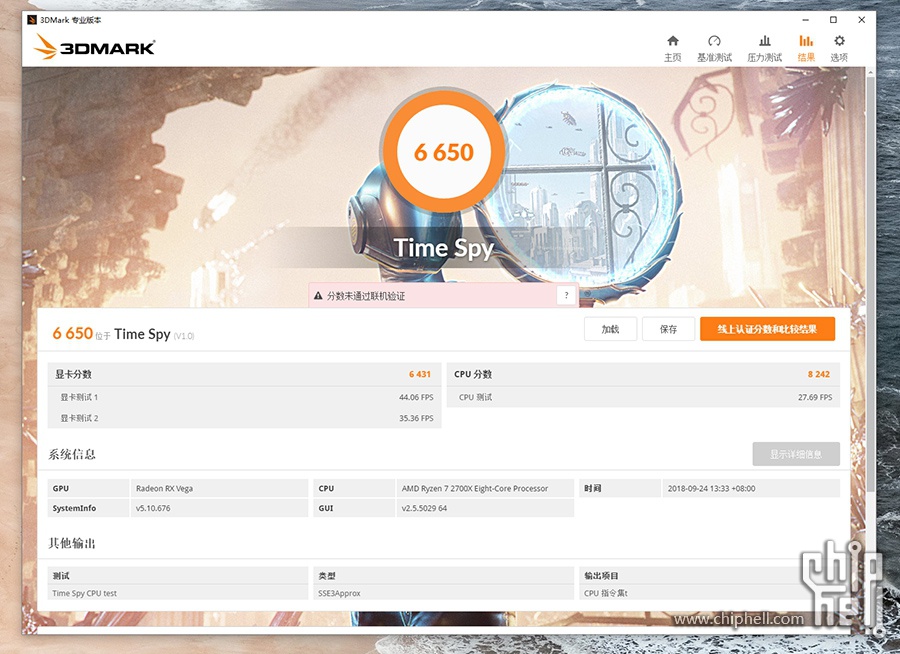This screenshot has height=654, width=900.
Task: Maximize the 3DMark window
Action: tap(833, 20)
